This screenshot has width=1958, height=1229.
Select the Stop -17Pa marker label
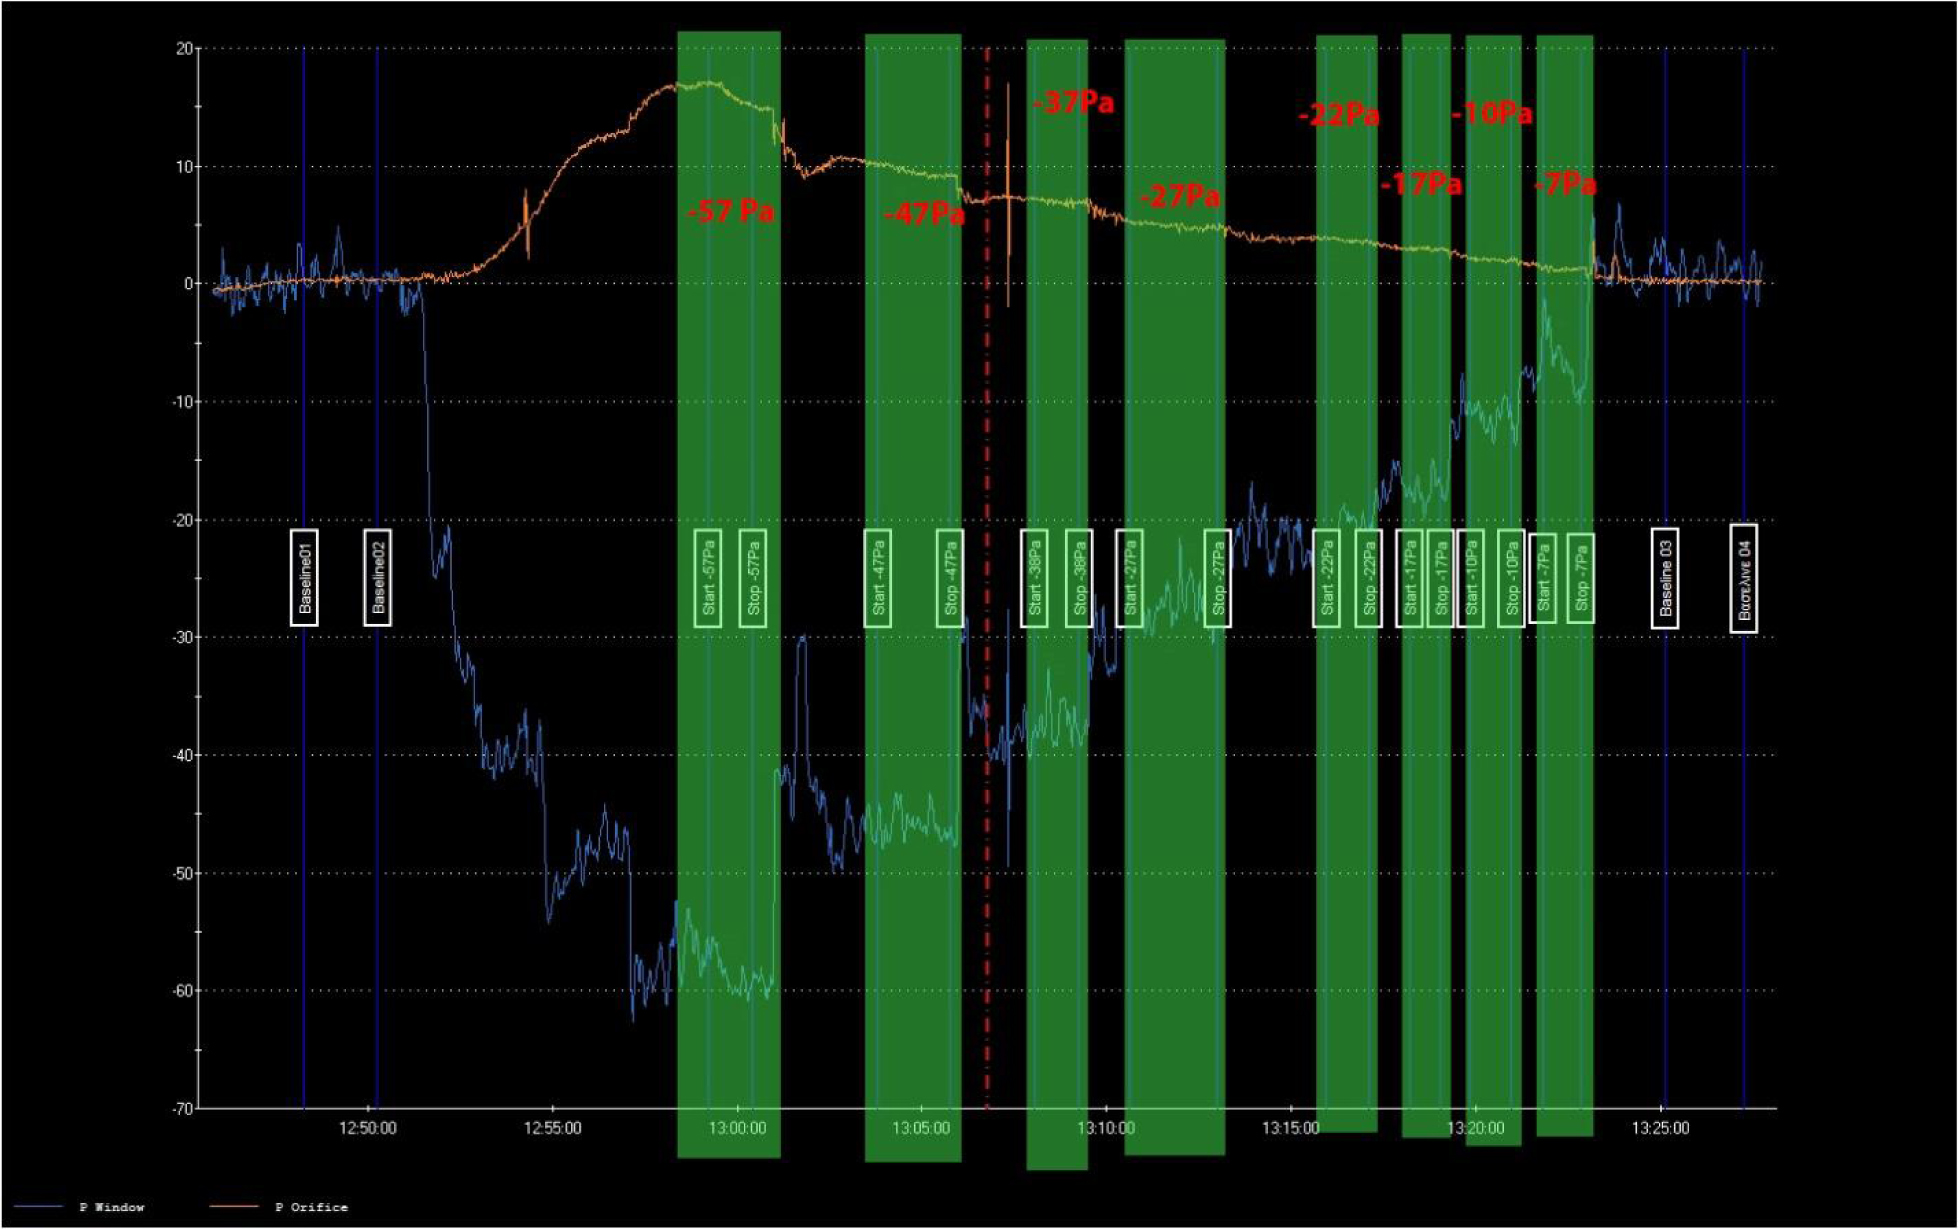pyautogui.click(x=1440, y=578)
